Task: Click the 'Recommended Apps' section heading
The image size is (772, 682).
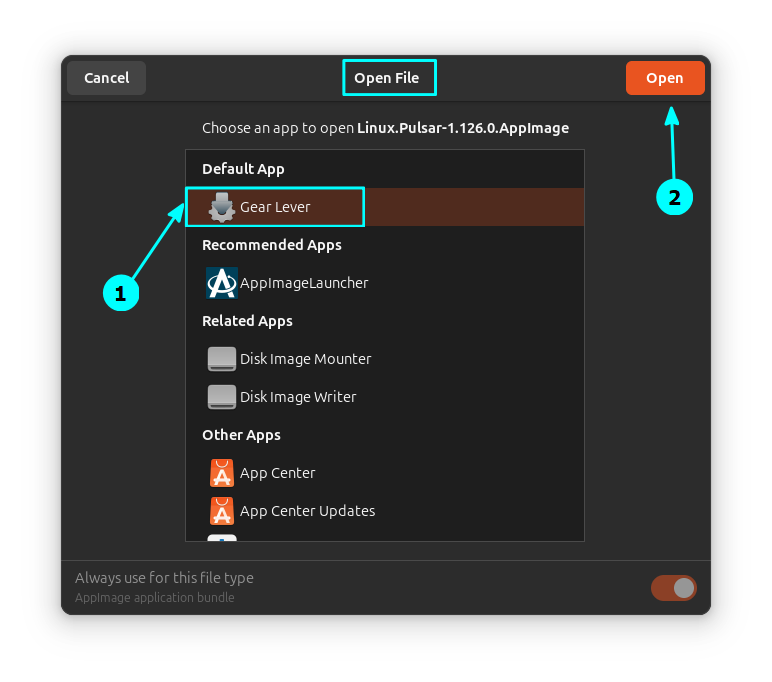Action: point(271,245)
